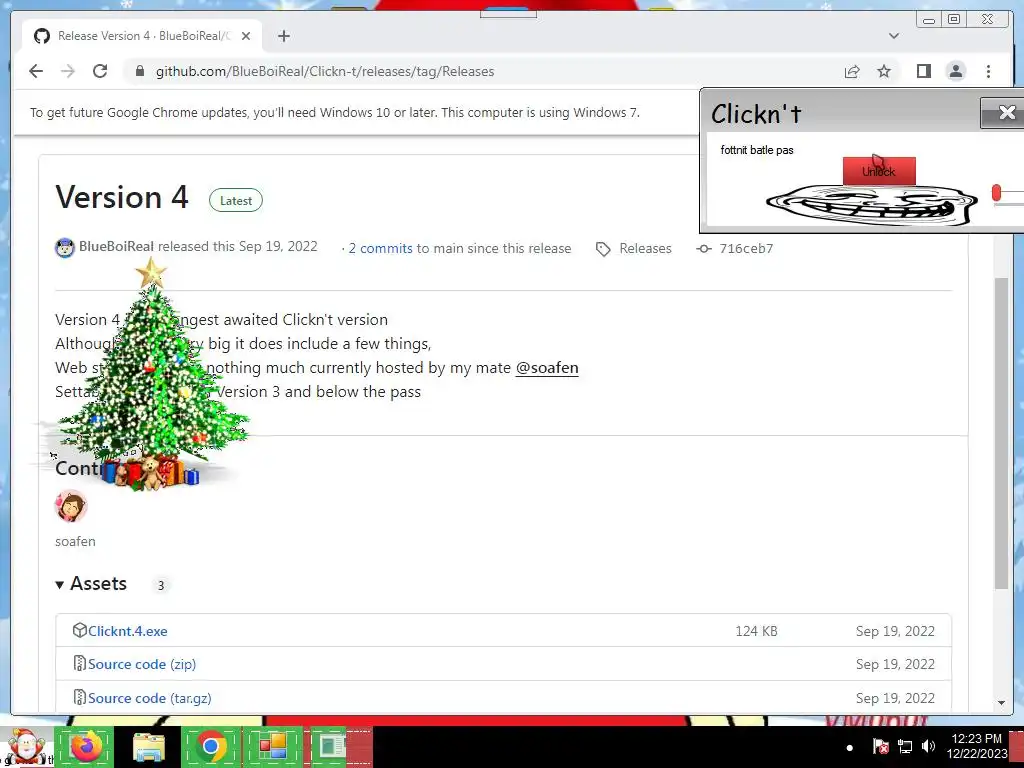Open the tab search dropdown chevron
Screen dimensions: 1024x768
(893, 36)
